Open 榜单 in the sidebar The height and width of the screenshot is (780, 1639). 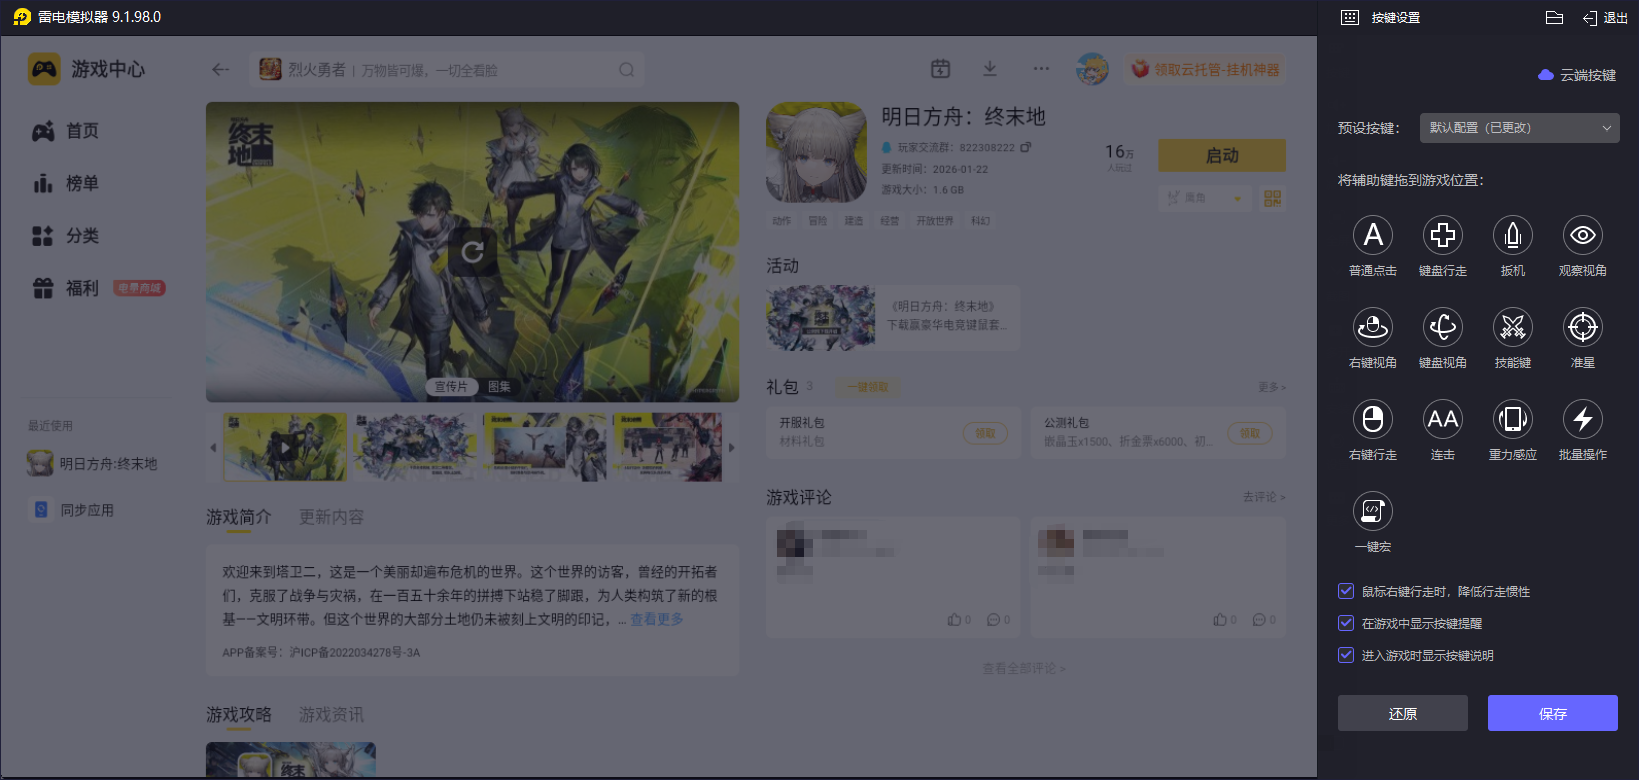click(66, 183)
